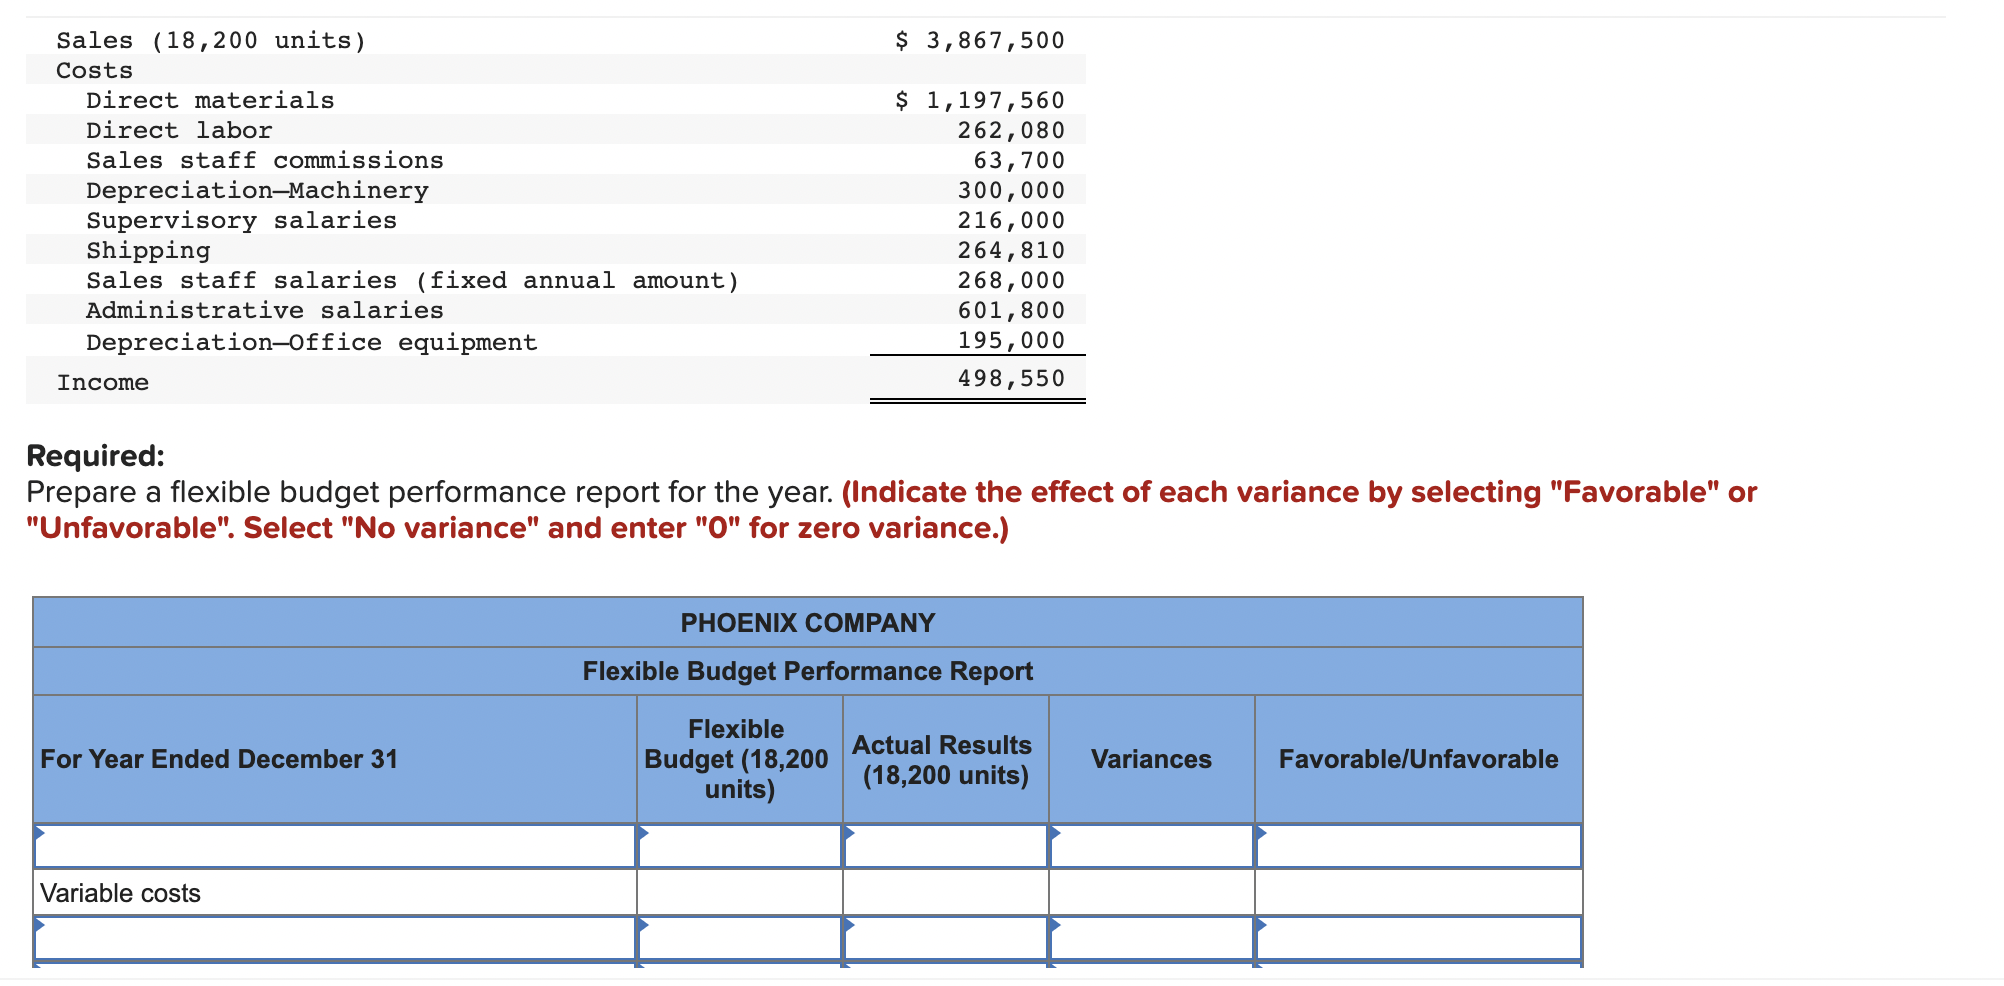Click the amount '300,000'
This screenshot has height=986, width=2004.
(1011, 191)
